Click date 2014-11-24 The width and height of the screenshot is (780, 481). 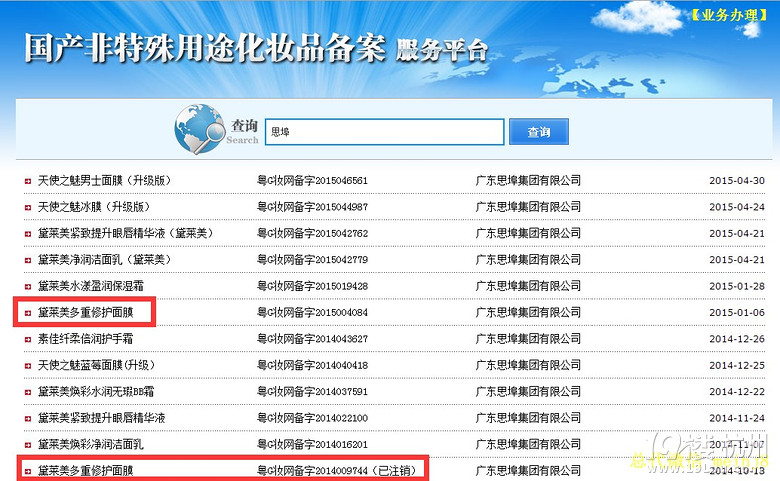(737, 418)
